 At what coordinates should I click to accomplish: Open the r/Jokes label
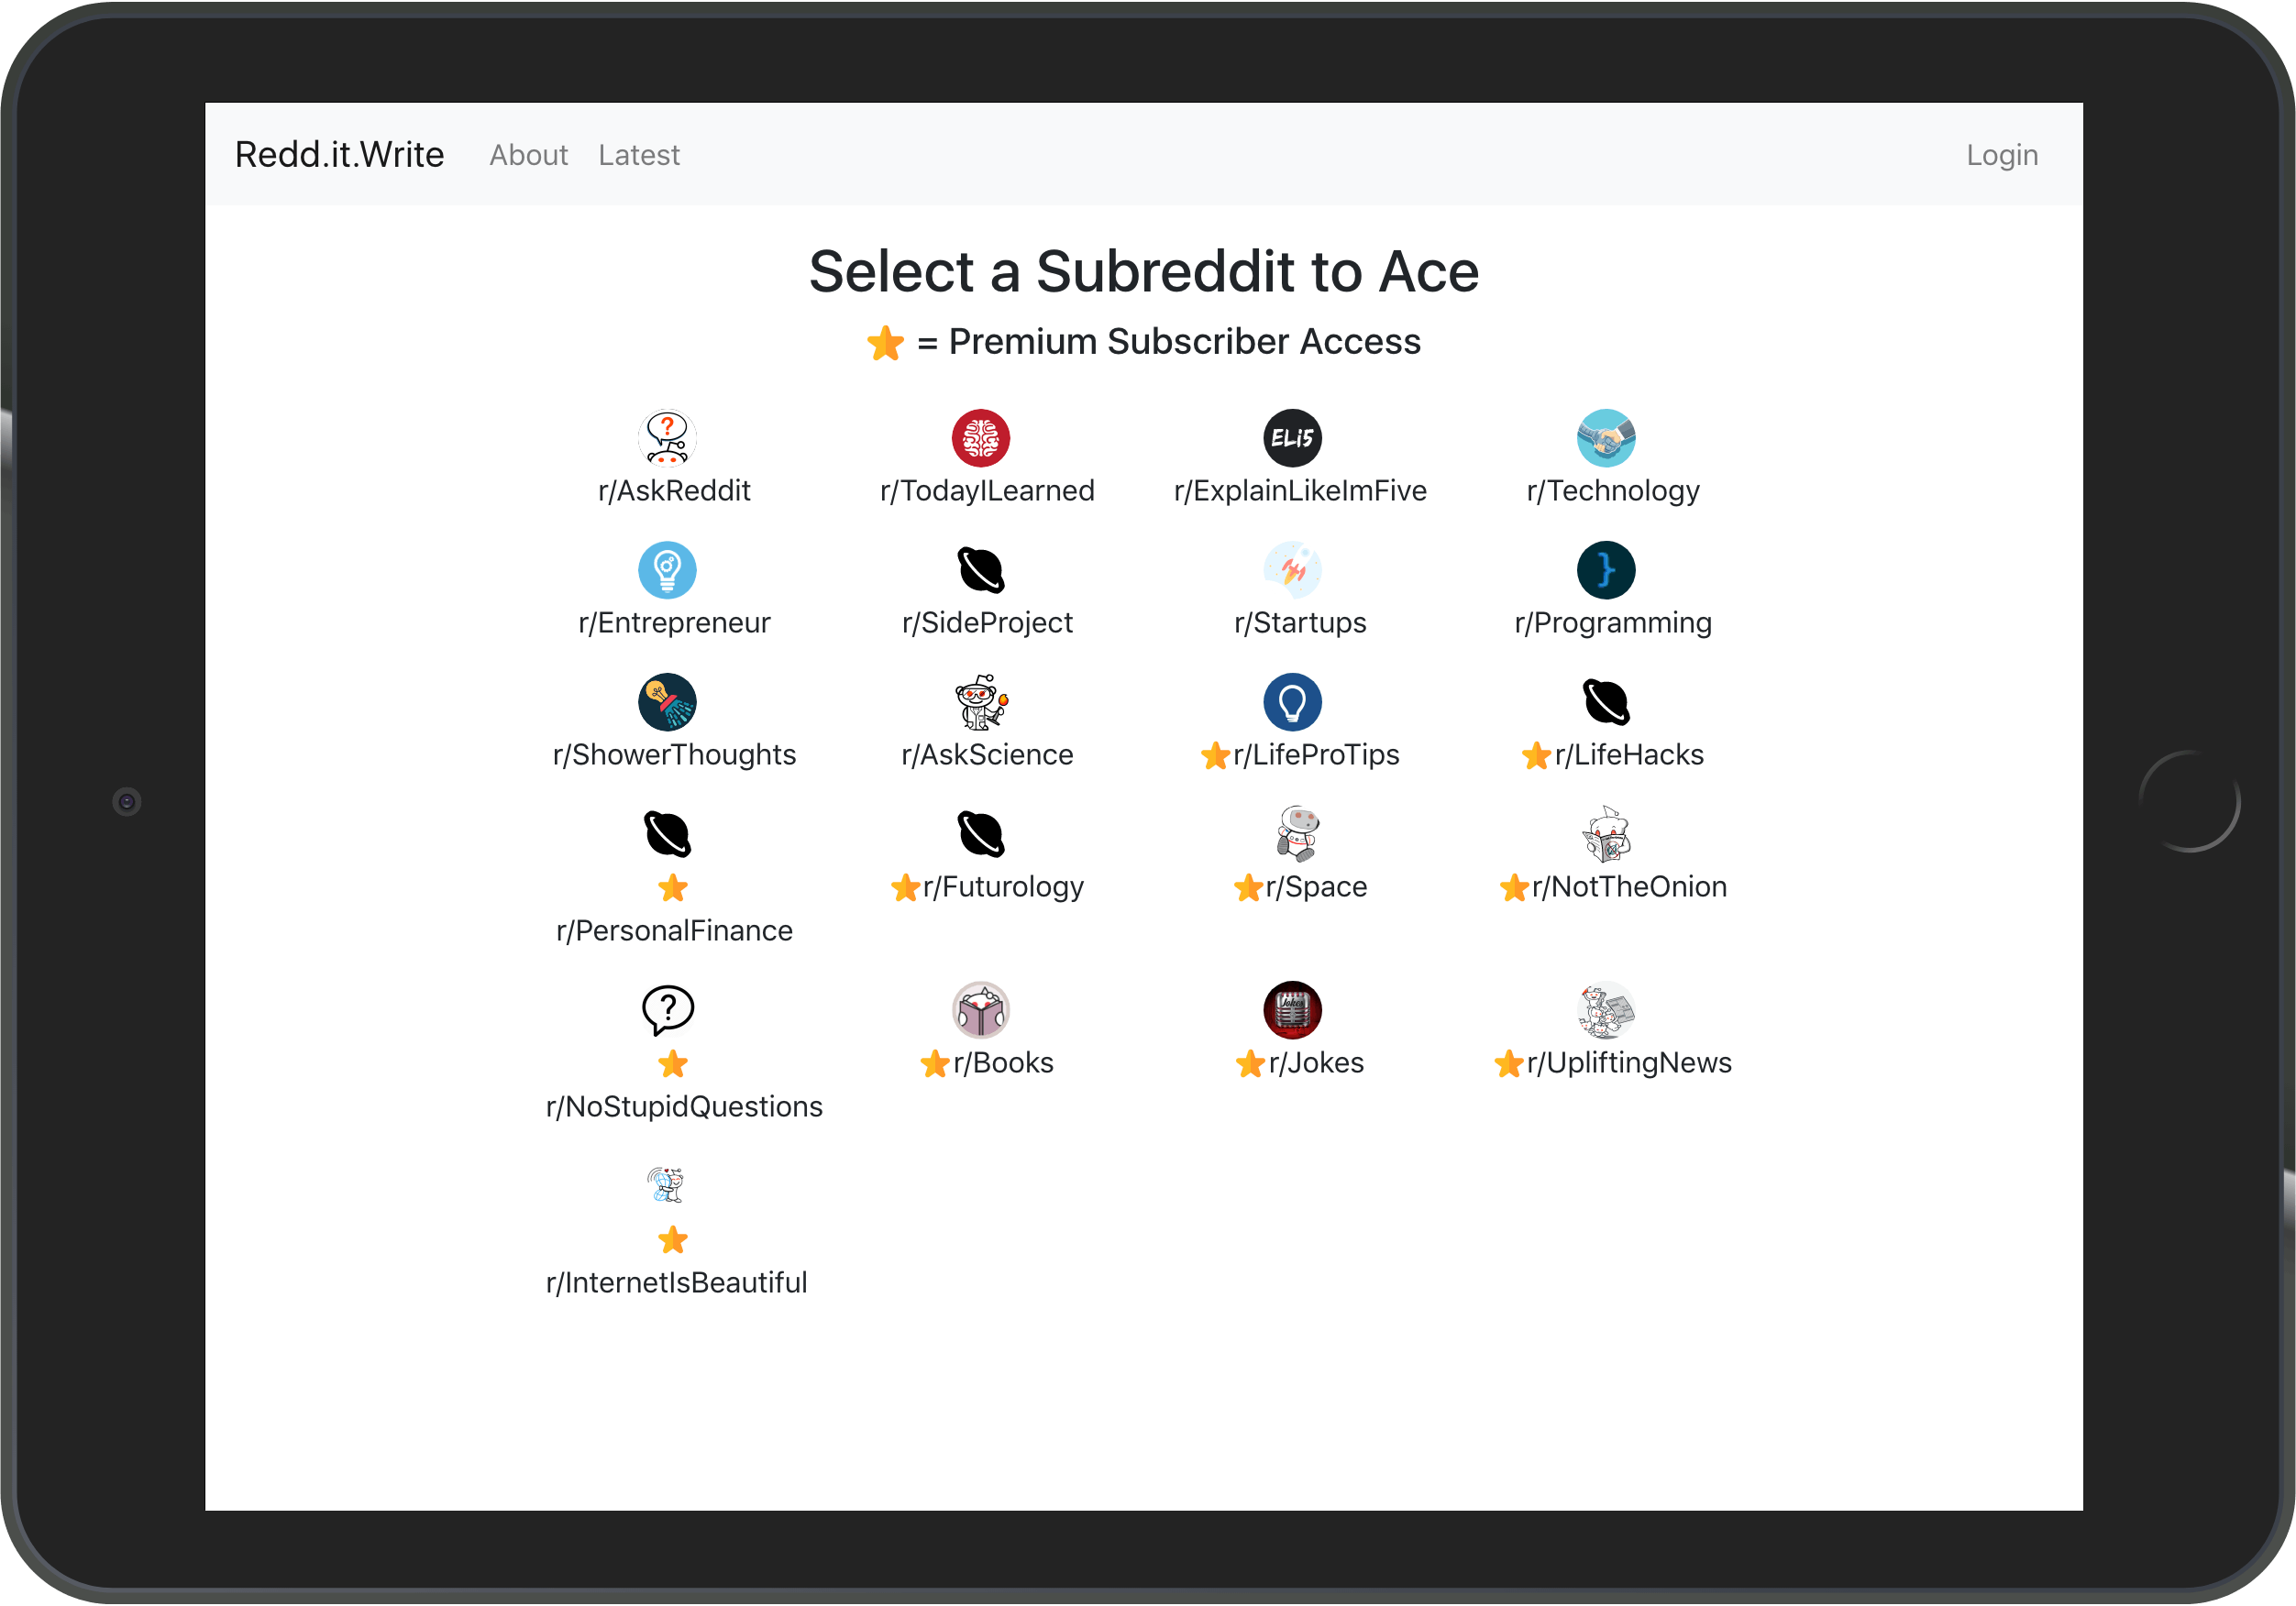[1316, 1063]
